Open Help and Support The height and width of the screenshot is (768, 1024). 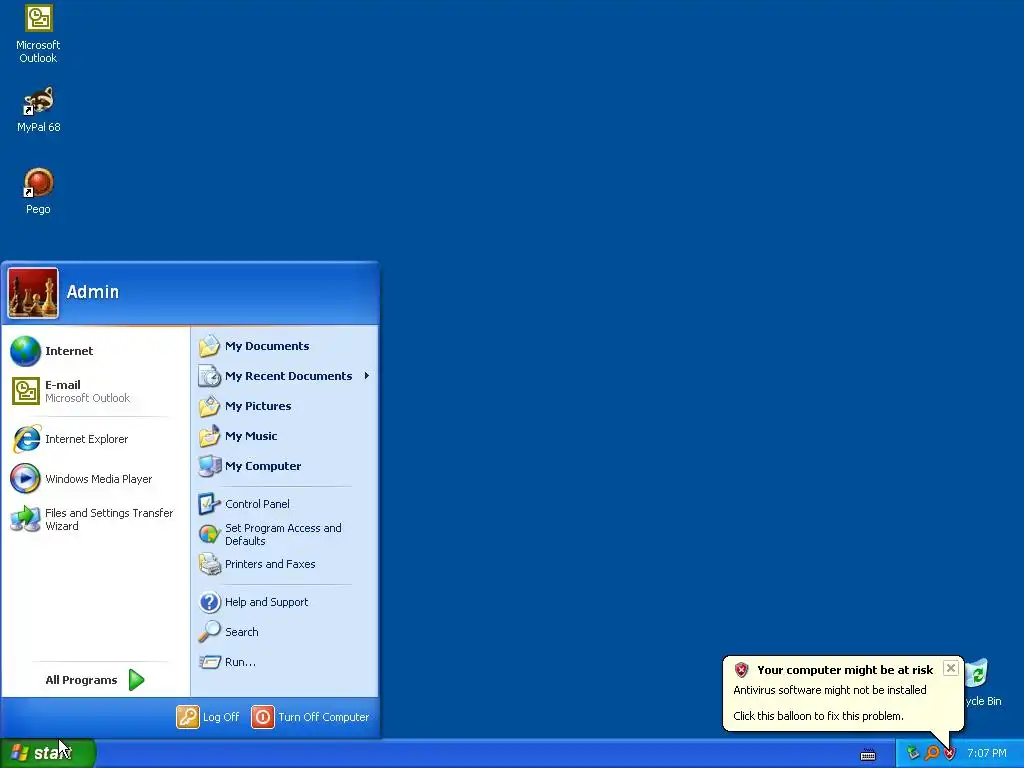pyautogui.click(x=285, y=602)
